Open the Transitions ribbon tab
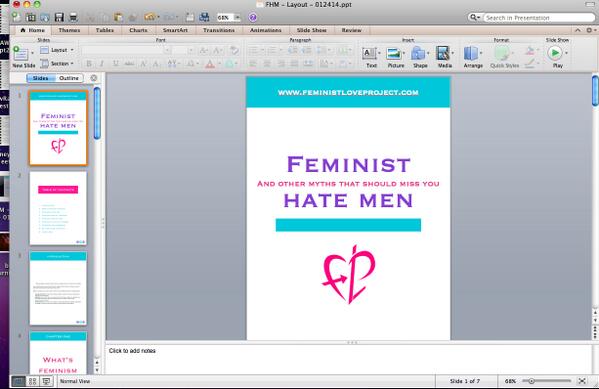 (219, 30)
